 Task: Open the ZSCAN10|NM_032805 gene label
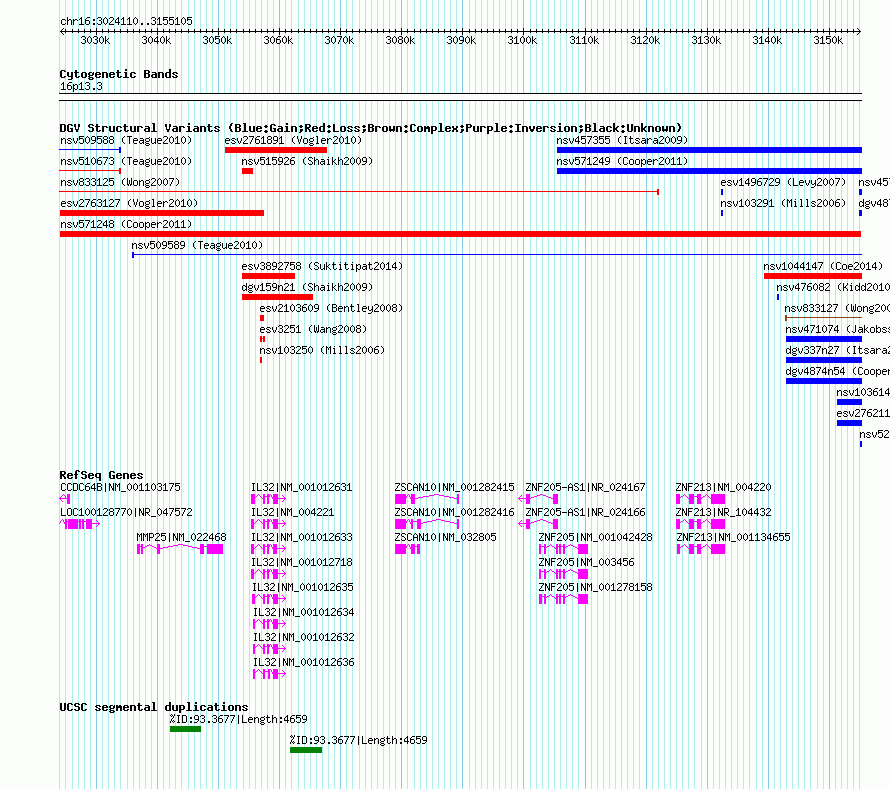(446, 537)
